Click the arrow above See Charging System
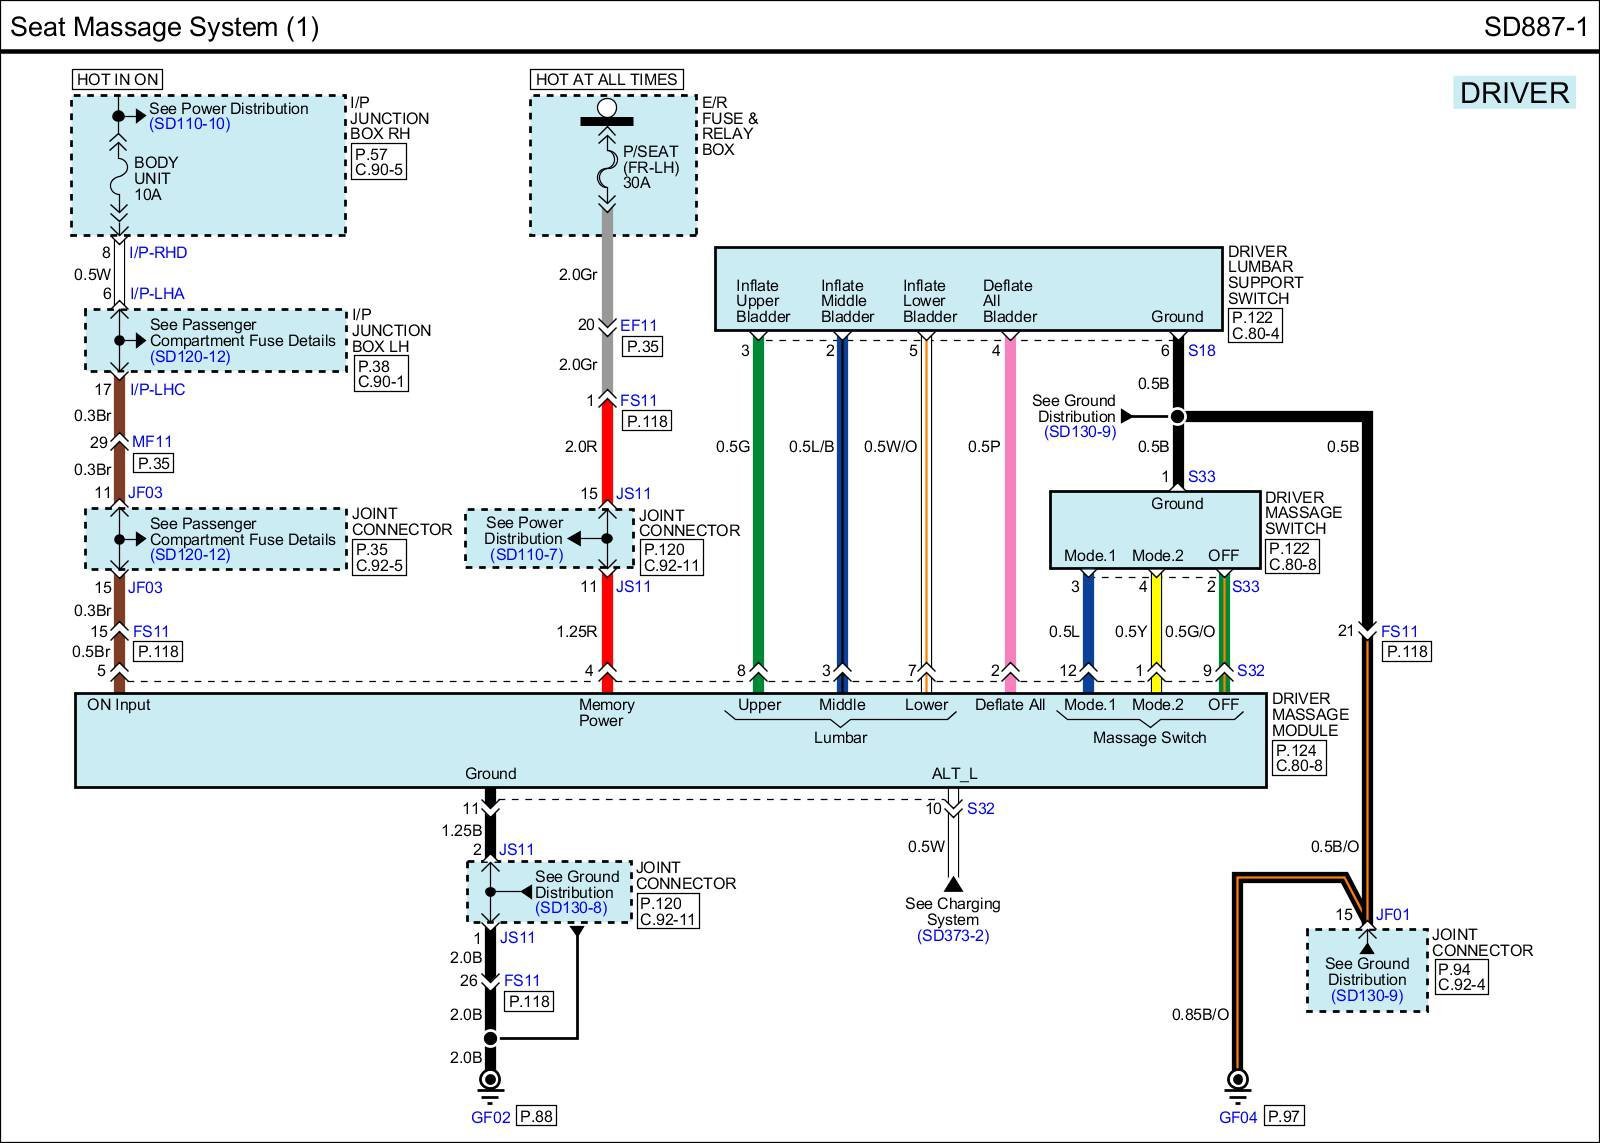 coord(953,884)
